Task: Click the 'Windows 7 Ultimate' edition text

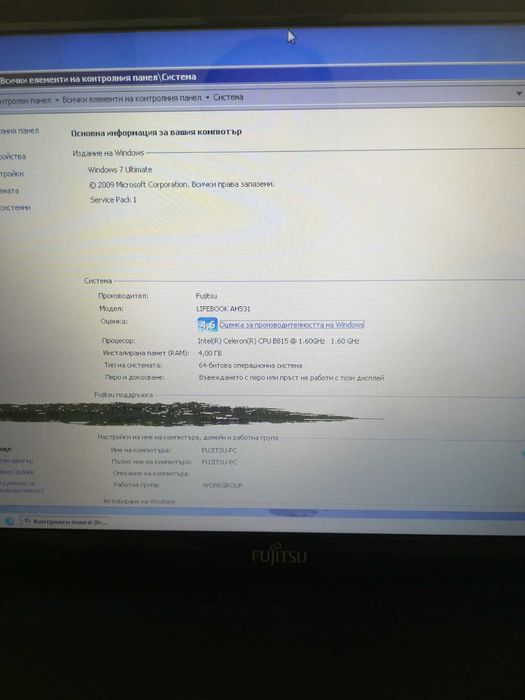Action: click(120, 170)
